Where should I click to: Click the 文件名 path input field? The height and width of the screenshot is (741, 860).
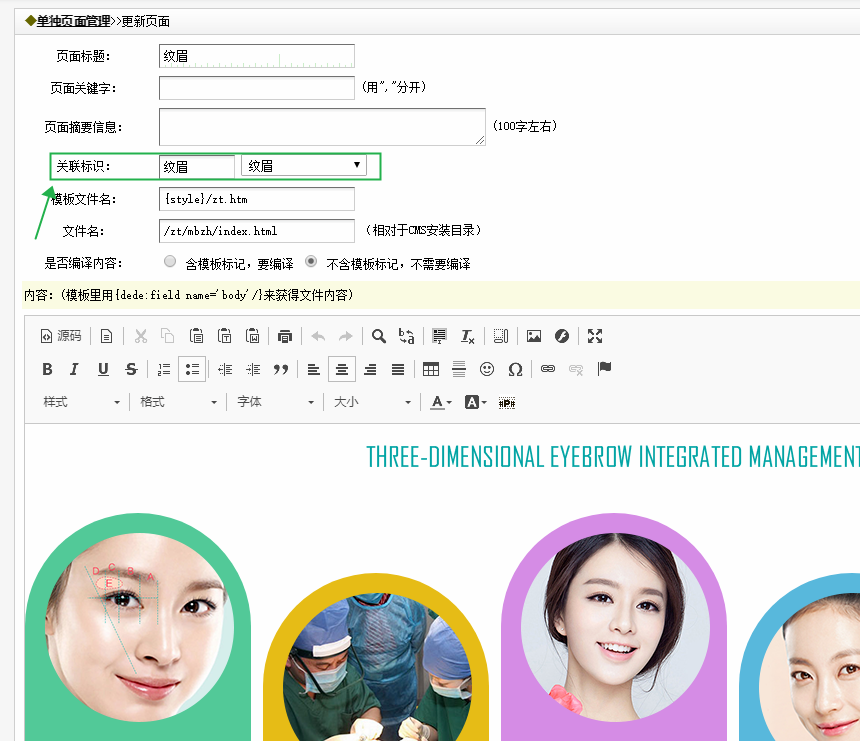[257, 231]
